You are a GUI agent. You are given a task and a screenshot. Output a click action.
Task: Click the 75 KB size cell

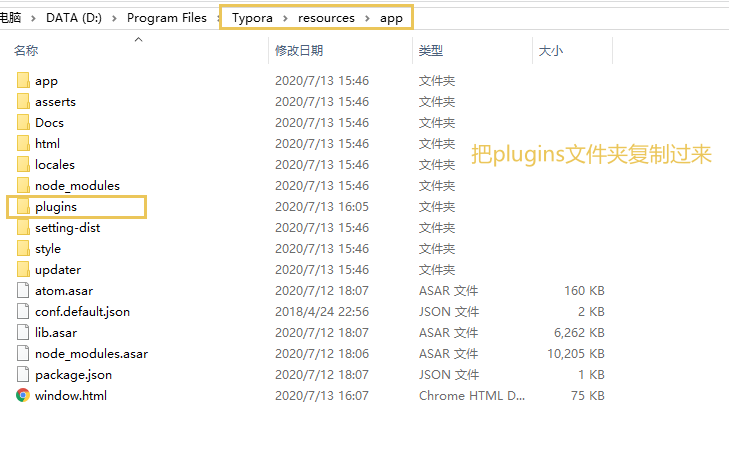point(588,395)
